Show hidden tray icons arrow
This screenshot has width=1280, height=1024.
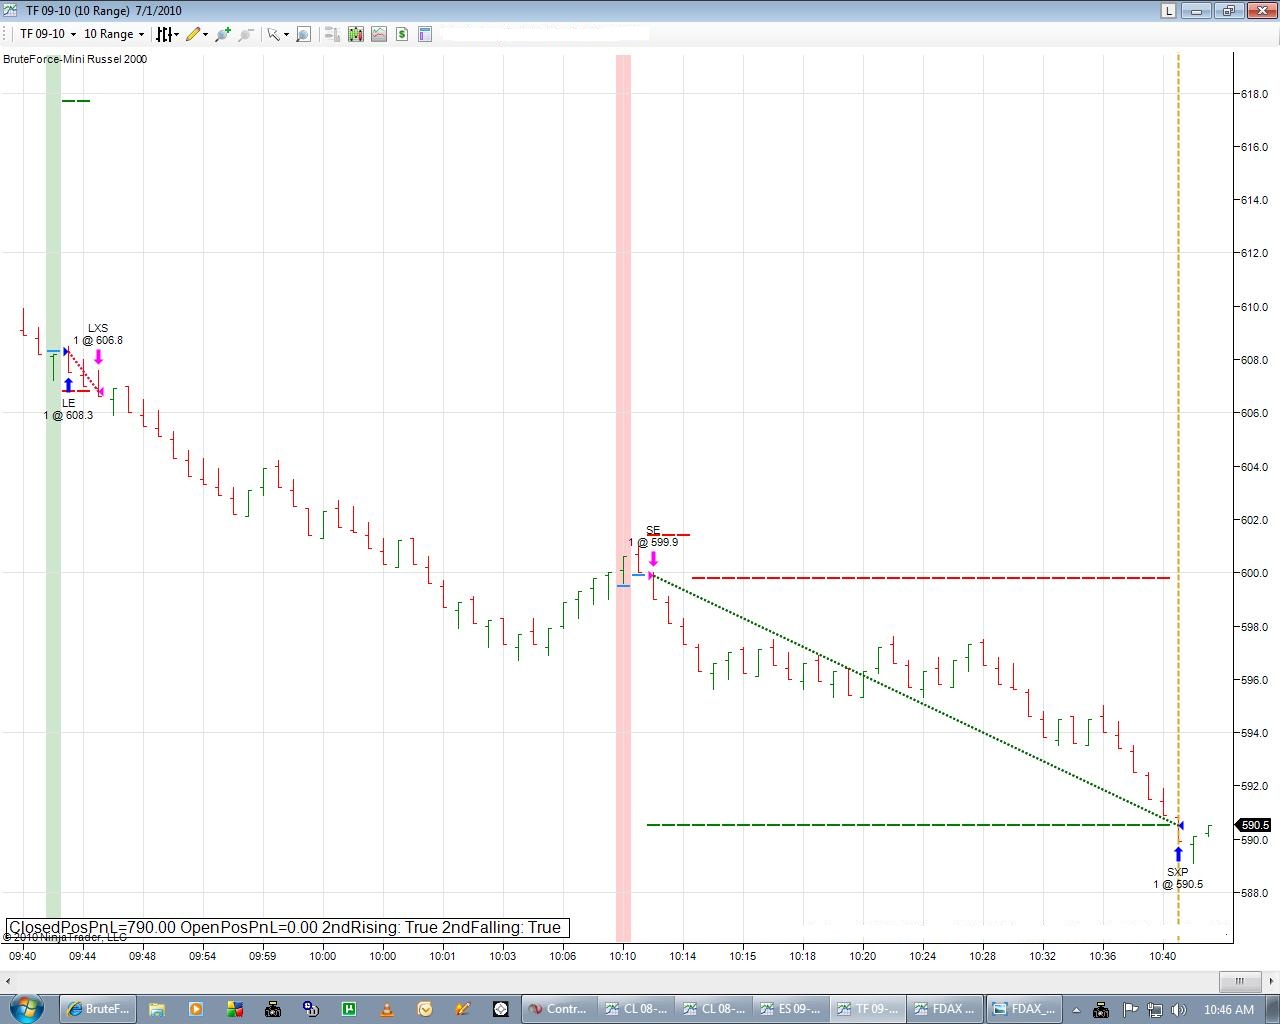point(1078,1009)
